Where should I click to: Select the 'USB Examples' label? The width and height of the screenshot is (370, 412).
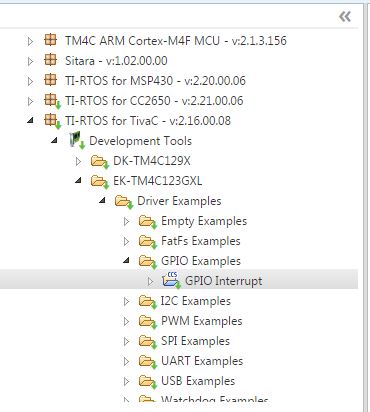click(198, 381)
